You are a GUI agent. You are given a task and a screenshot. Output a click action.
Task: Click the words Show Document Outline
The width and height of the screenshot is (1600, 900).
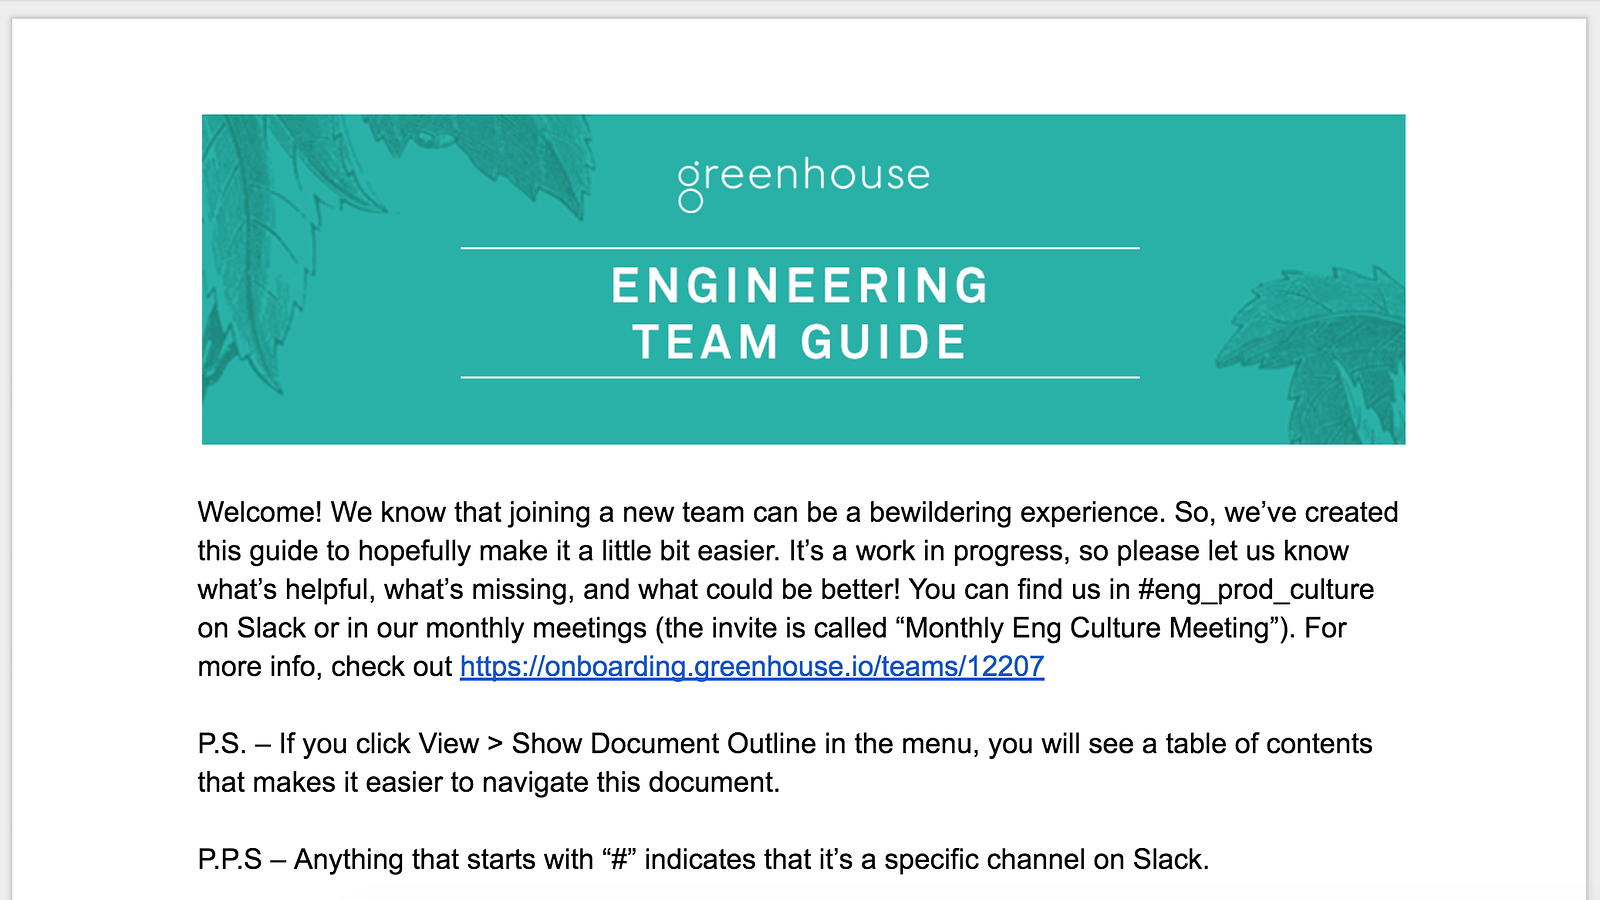(x=664, y=744)
